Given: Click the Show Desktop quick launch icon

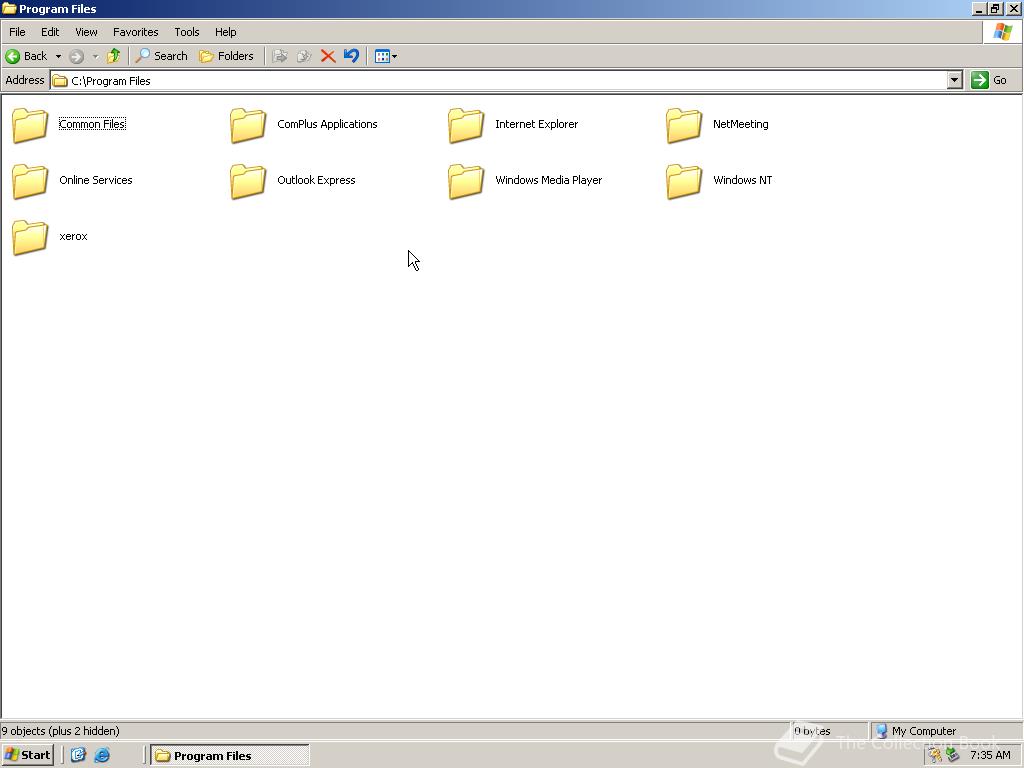Looking at the screenshot, I should [x=78, y=755].
